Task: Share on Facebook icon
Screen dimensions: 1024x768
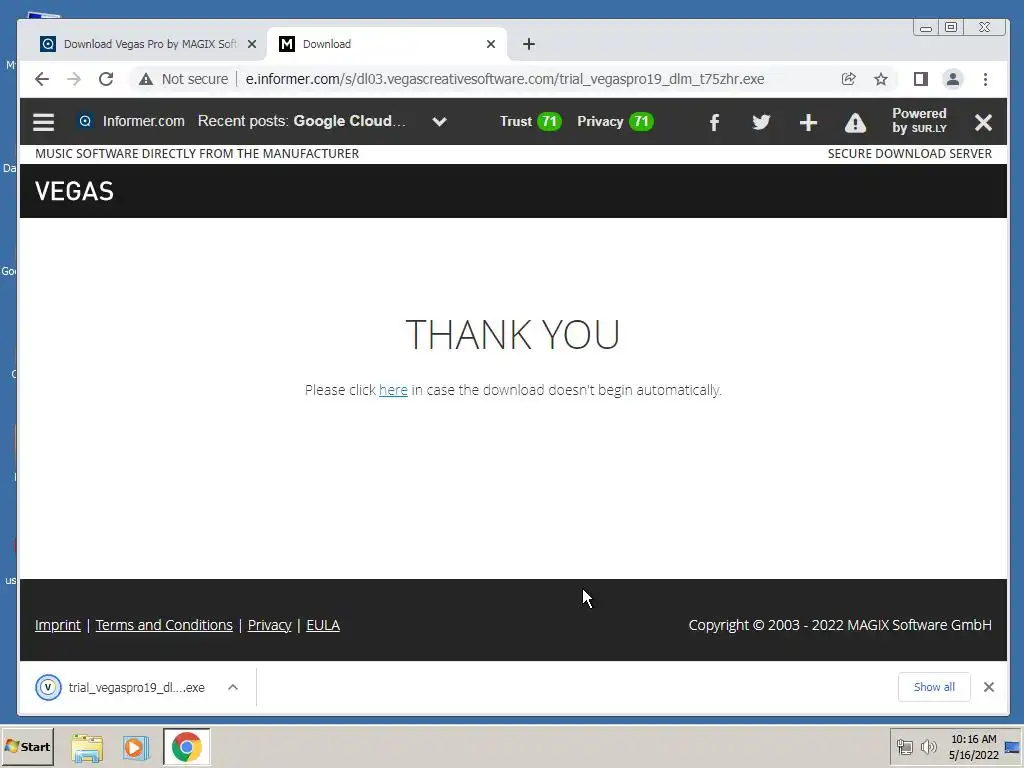Action: pos(714,122)
